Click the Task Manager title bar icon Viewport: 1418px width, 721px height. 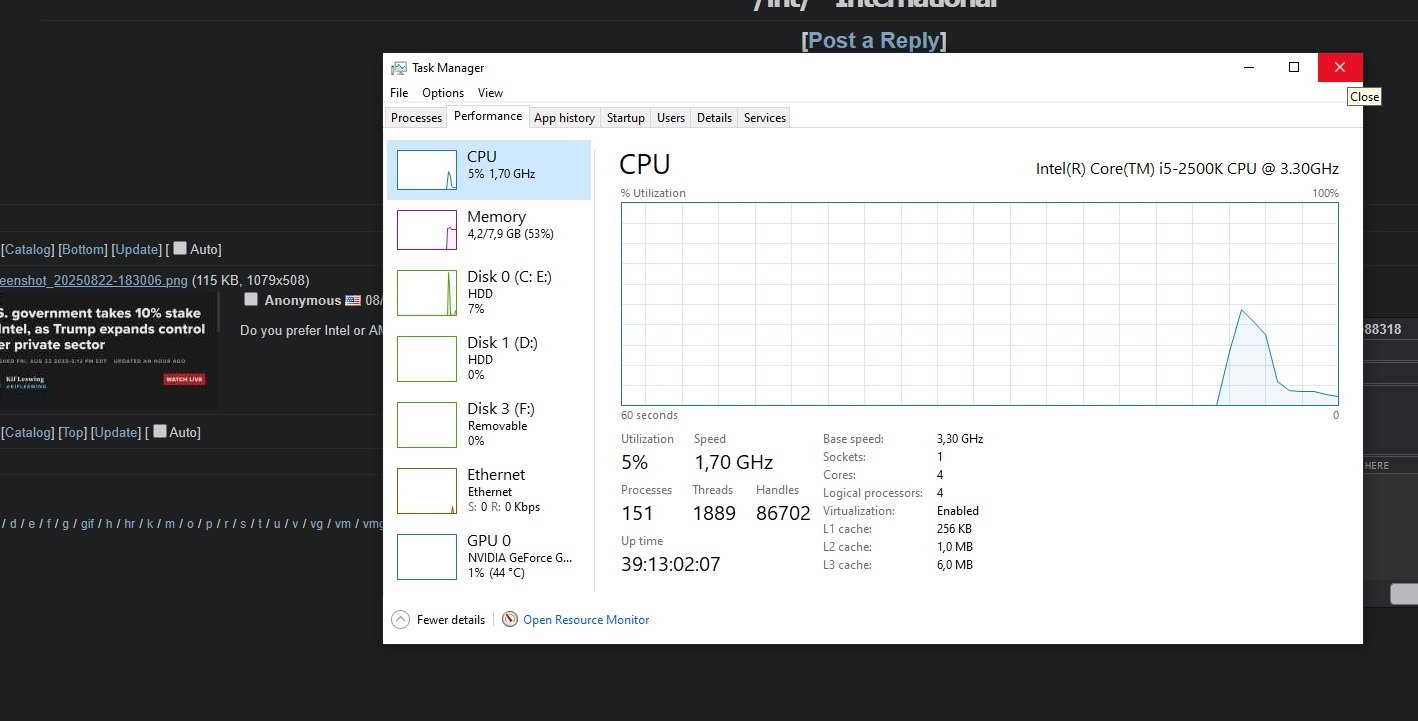coord(399,68)
